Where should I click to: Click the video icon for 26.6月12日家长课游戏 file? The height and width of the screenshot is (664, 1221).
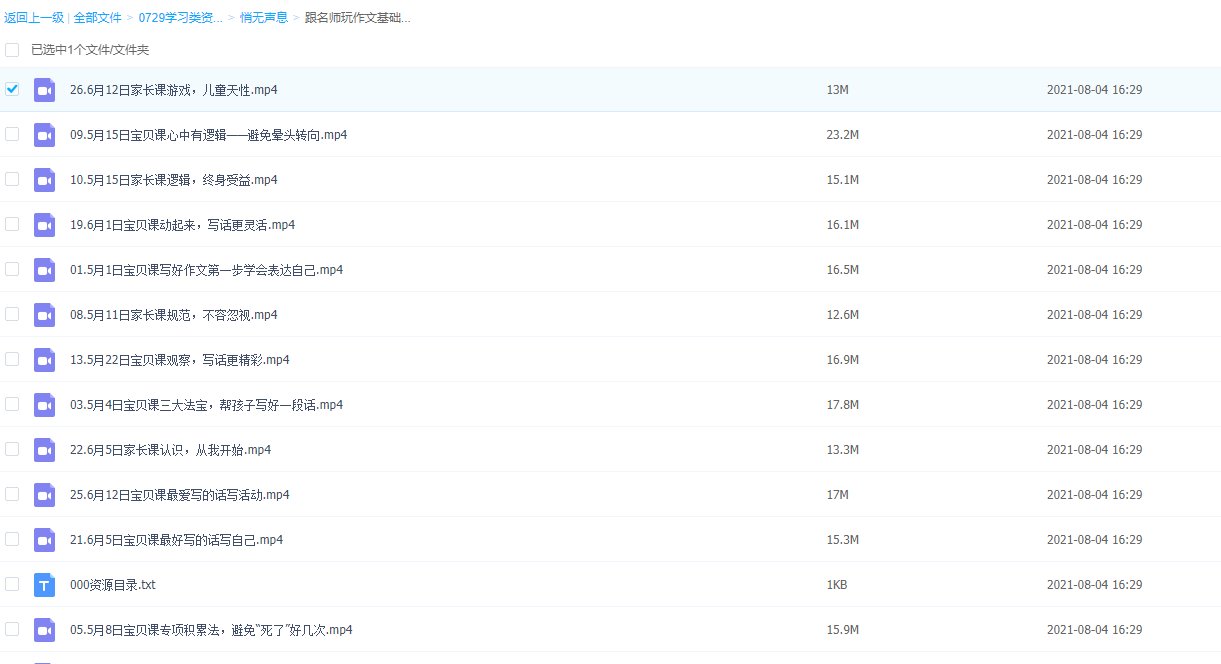click(x=44, y=90)
